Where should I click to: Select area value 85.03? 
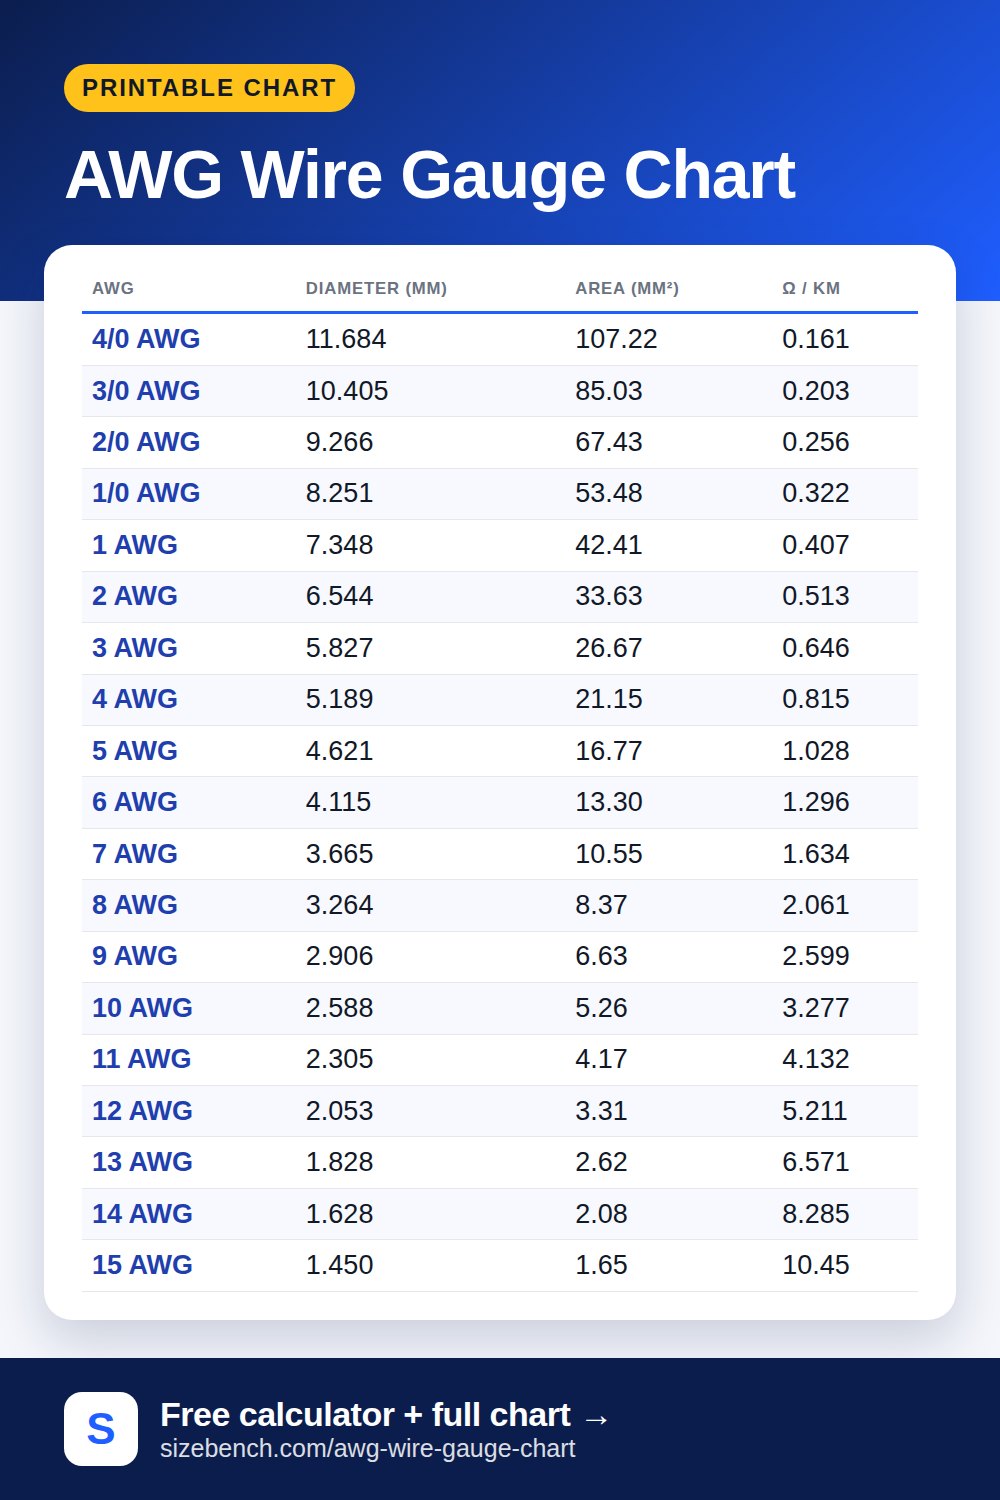coord(609,391)
